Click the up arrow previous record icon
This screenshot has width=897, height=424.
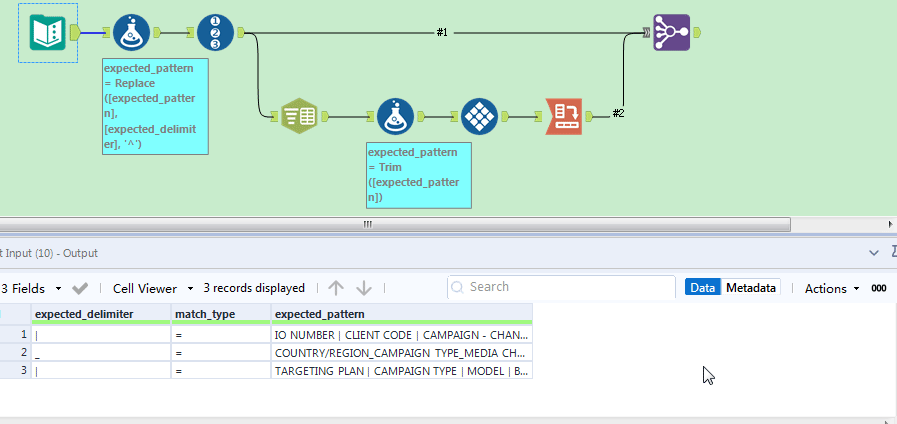336,288
